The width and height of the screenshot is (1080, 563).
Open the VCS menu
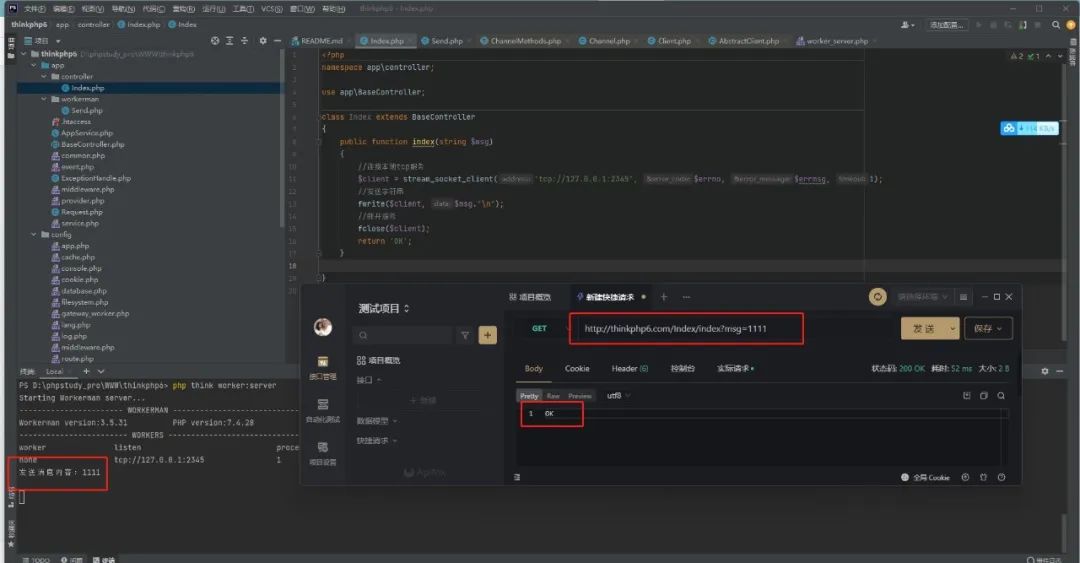271,9
